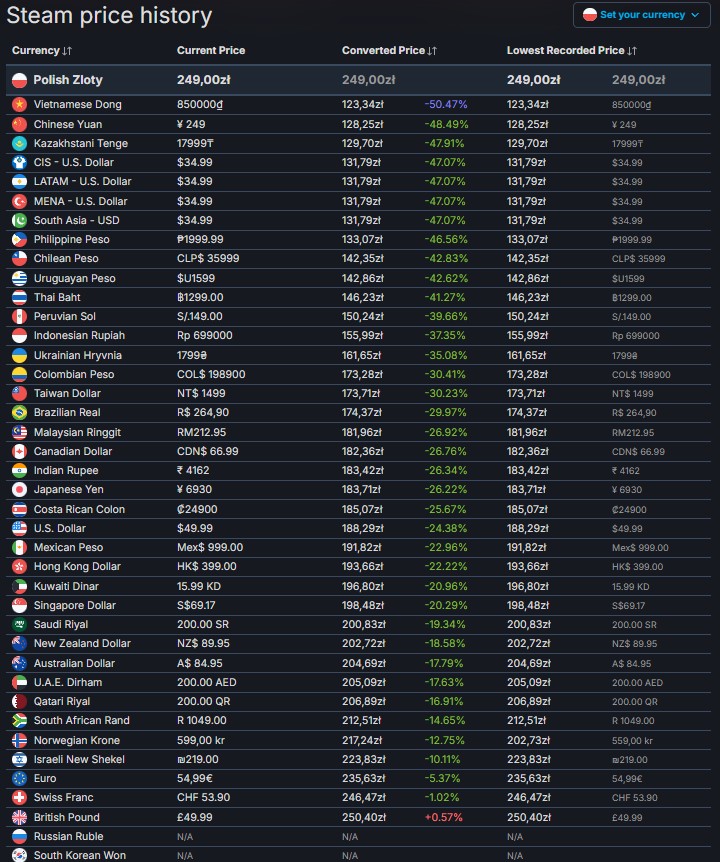Sort by Lowest Recorded Price header
This screenshot has height=862, width=720.
571,50
